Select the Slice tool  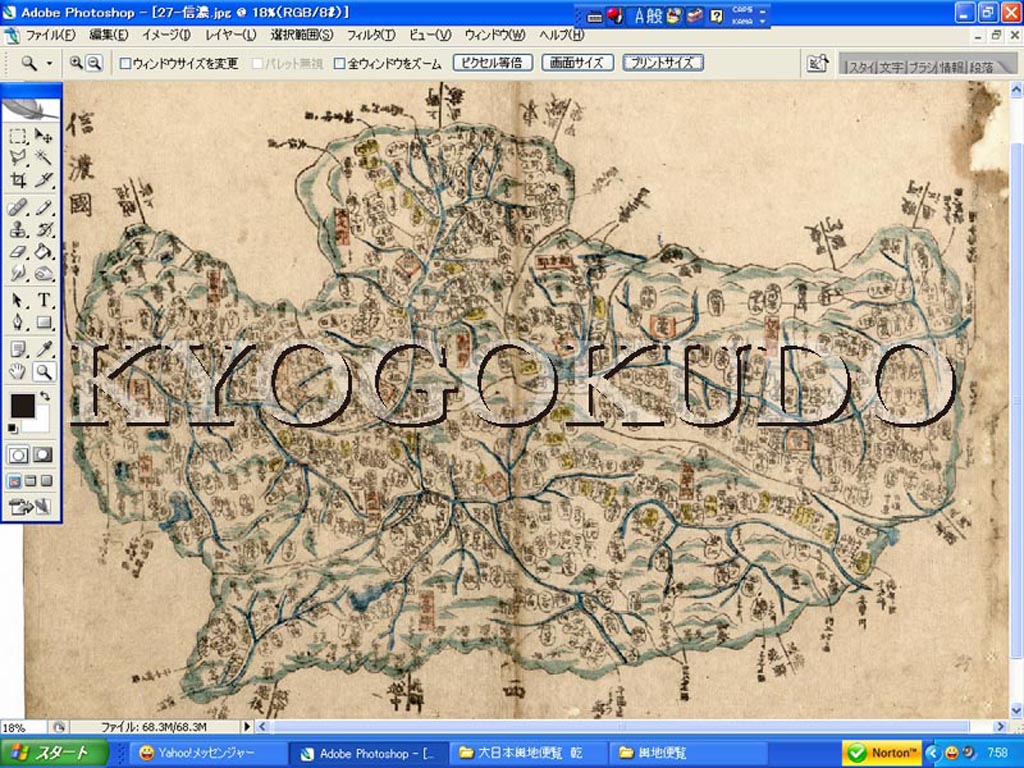pyautogui.click(x=44, y=180)
